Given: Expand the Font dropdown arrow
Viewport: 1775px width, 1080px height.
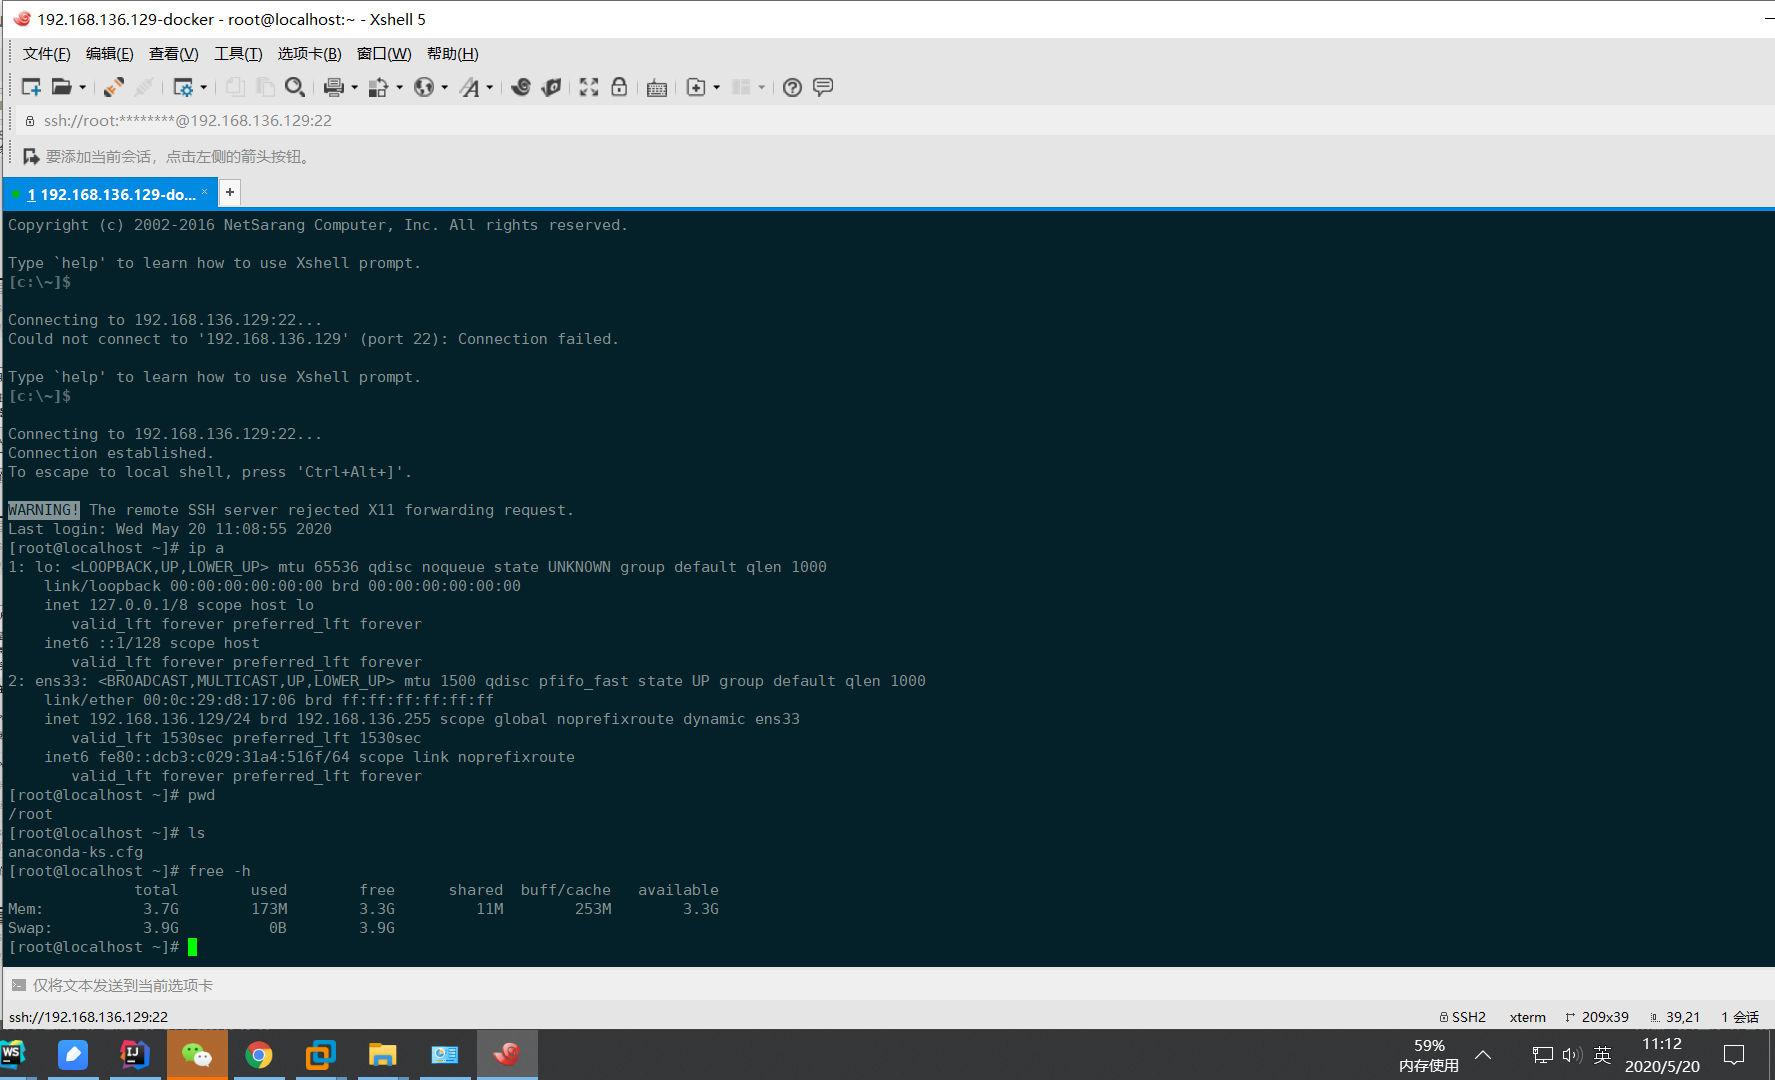Looking at the screenshot, I should coord(489,87).
